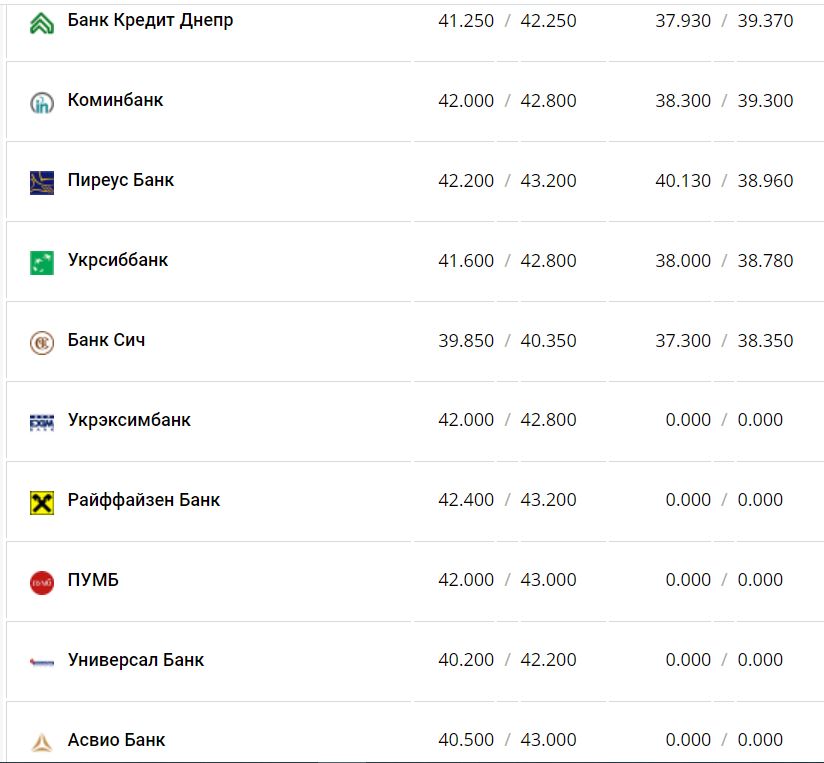Click the Универсал Банк logo icon

coord(41,662)
